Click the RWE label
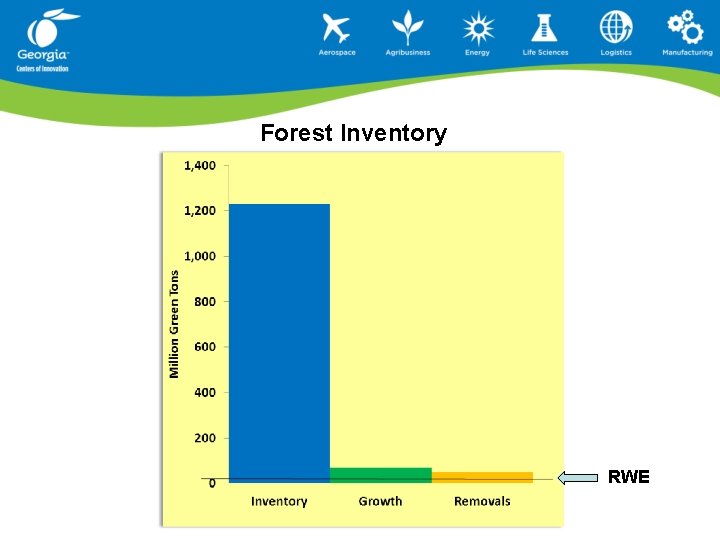The image size is (720, 540). (x=629, y=477)
